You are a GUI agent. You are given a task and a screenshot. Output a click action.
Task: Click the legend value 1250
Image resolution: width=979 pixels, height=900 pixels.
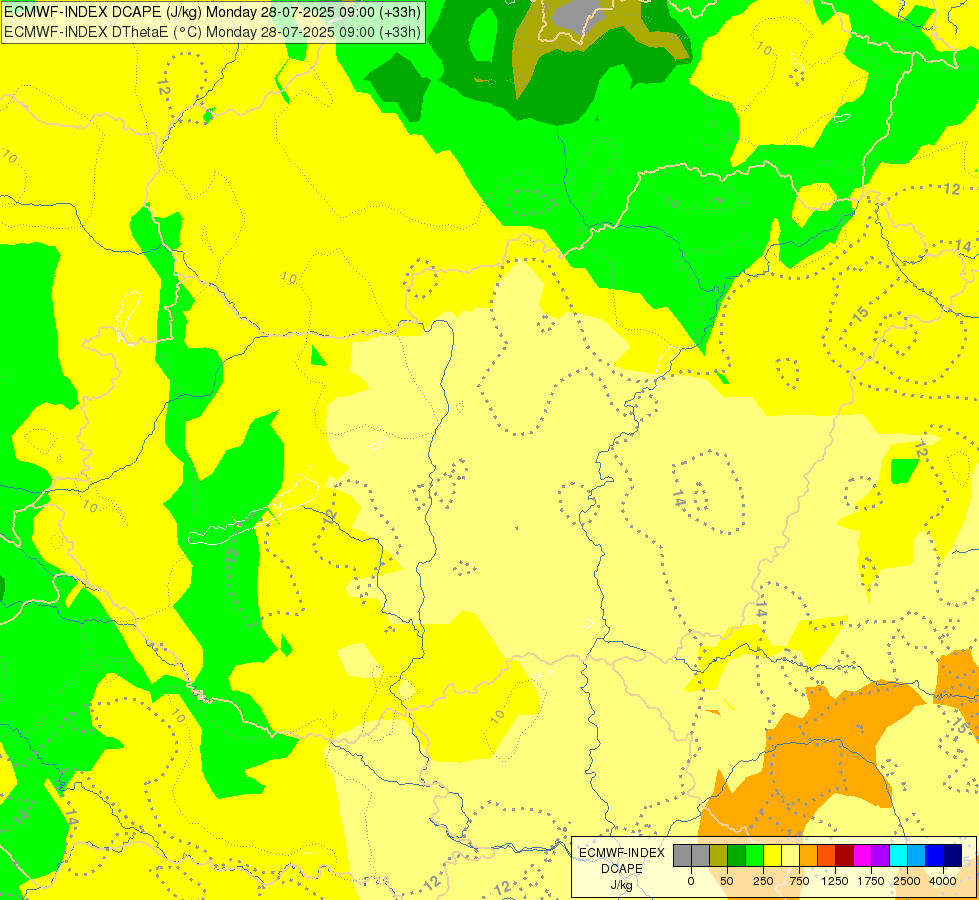click(x=835, y=881)
